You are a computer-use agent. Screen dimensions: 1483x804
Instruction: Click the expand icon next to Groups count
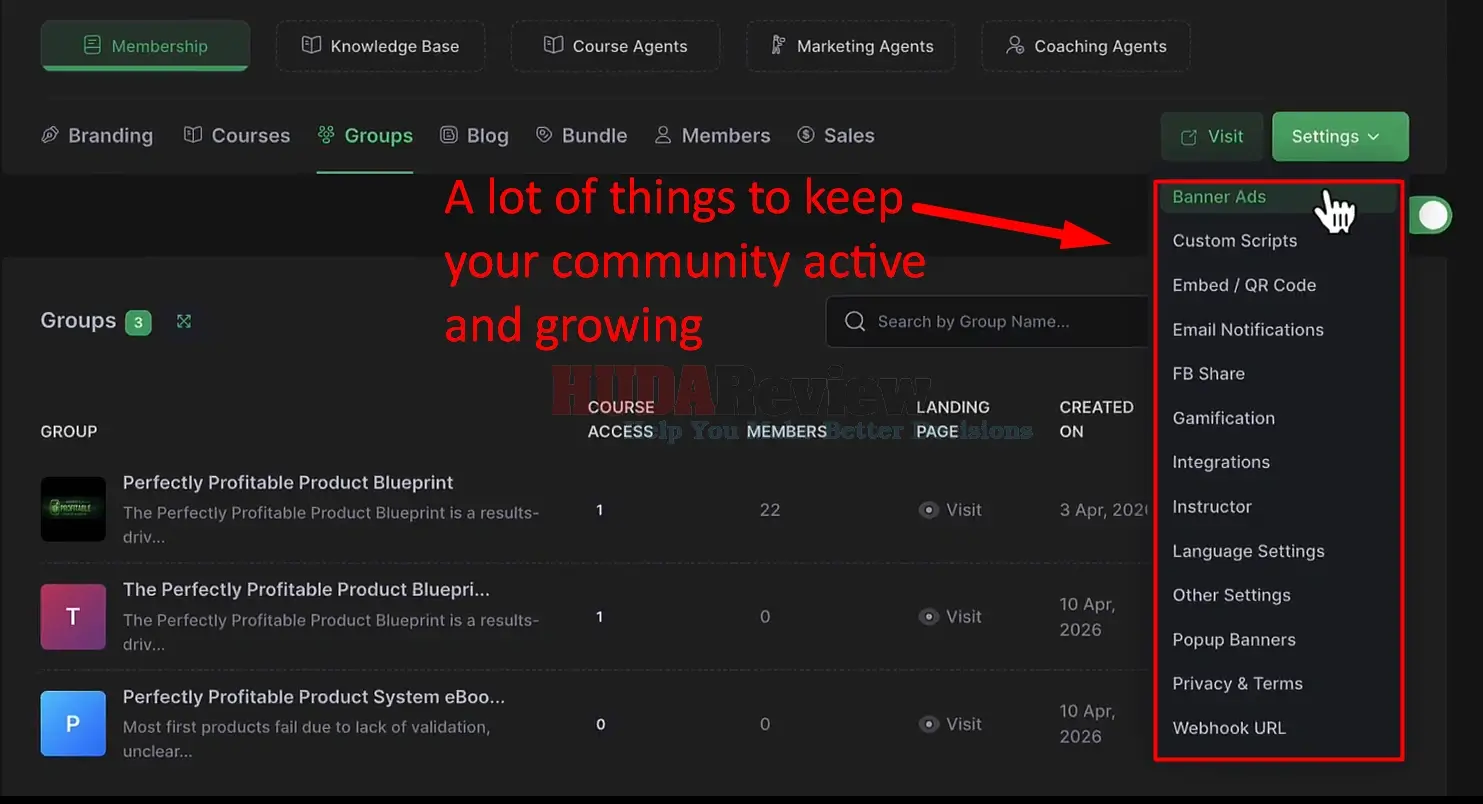click(184, 321)
